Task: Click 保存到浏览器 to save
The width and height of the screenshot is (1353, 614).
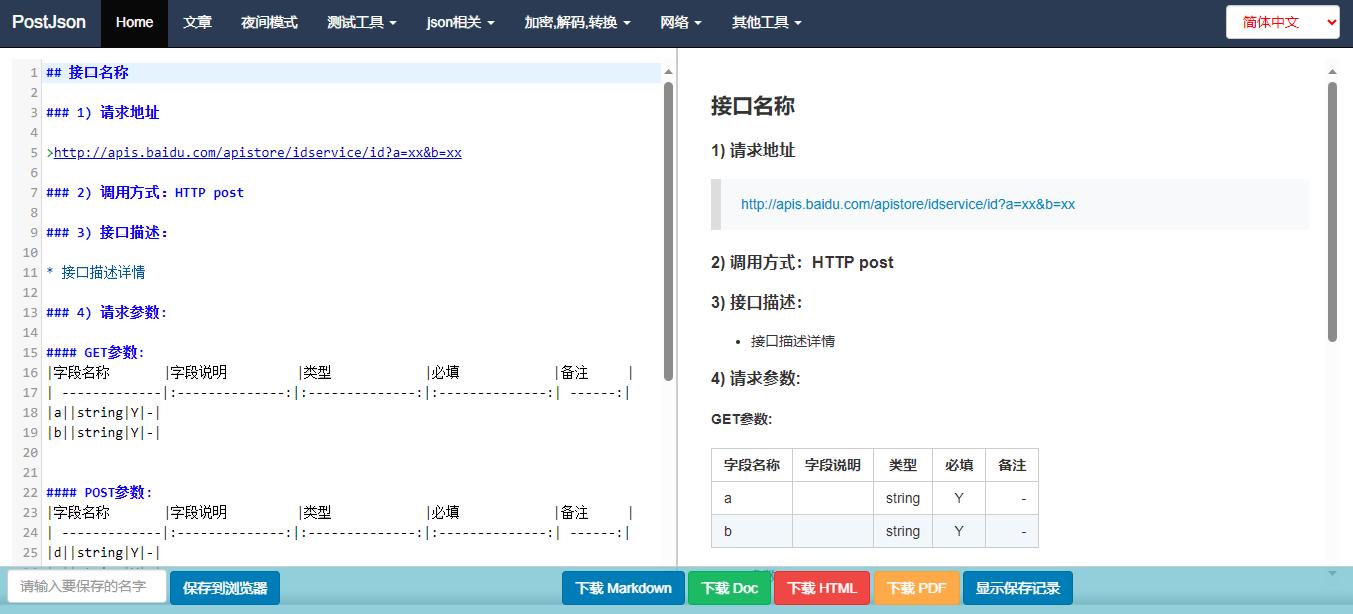Action: point(224,588)
